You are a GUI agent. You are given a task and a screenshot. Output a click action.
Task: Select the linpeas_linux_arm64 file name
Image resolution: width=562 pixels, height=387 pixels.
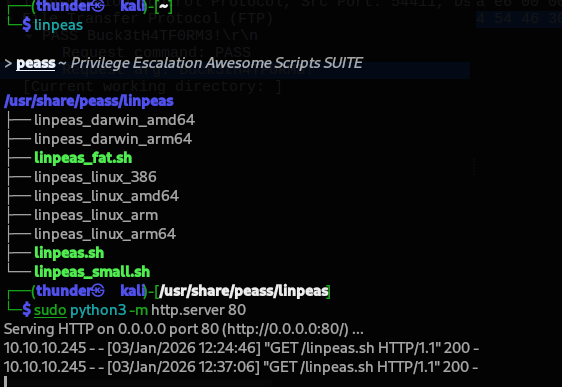[x=105, y=234]
